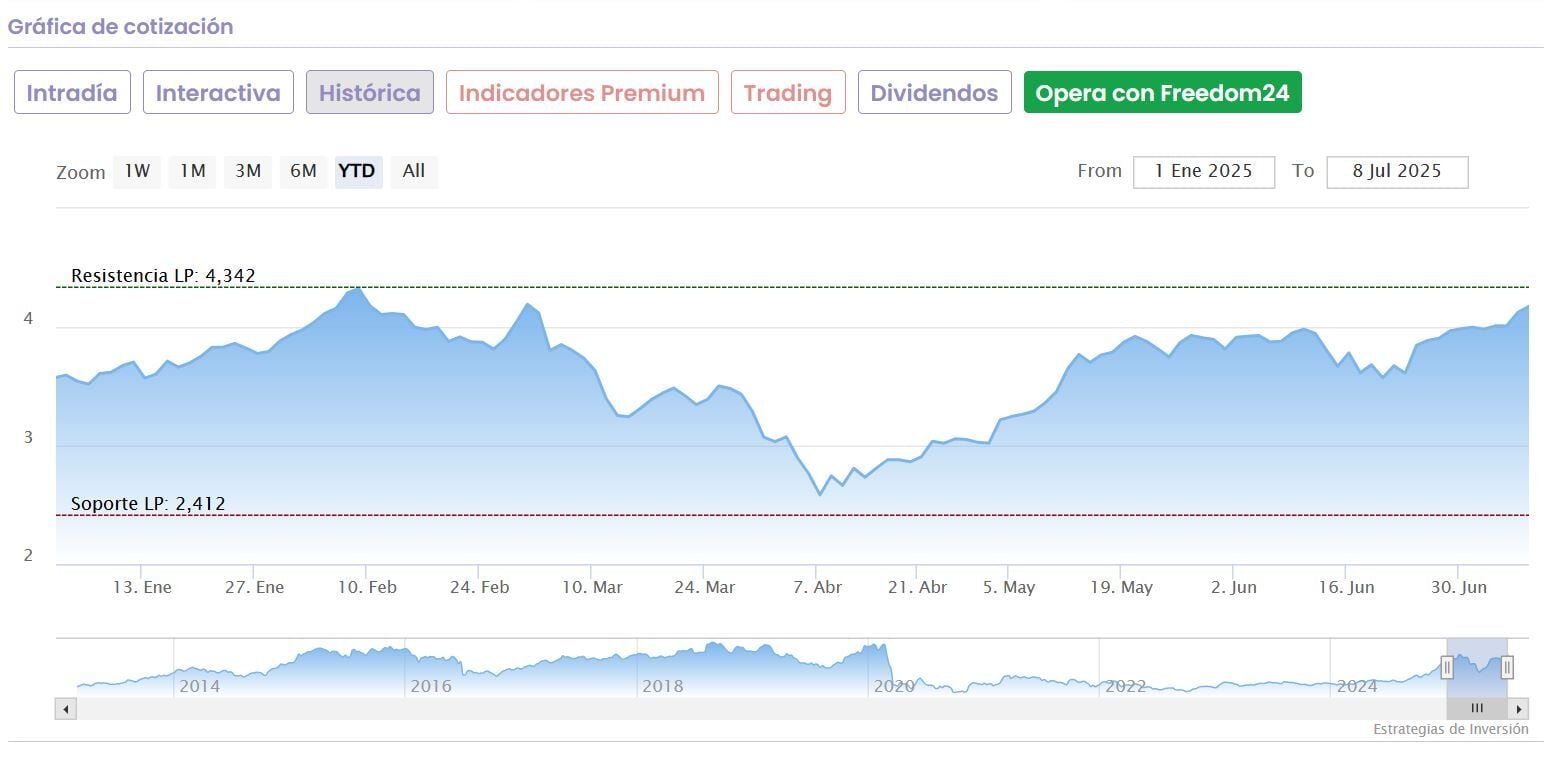The image size is (1548, 760).
Task: Select the Histórica tab
Action: [x=370, y=93]
